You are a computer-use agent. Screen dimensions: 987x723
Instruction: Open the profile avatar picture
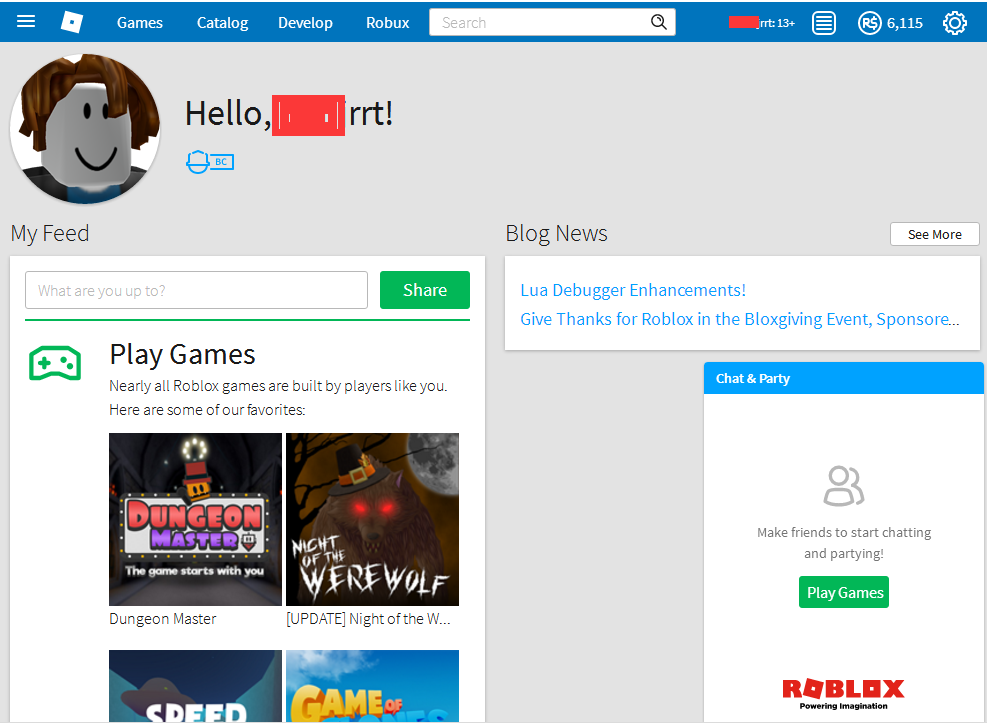pyautogui.click(x=85, y=129)
